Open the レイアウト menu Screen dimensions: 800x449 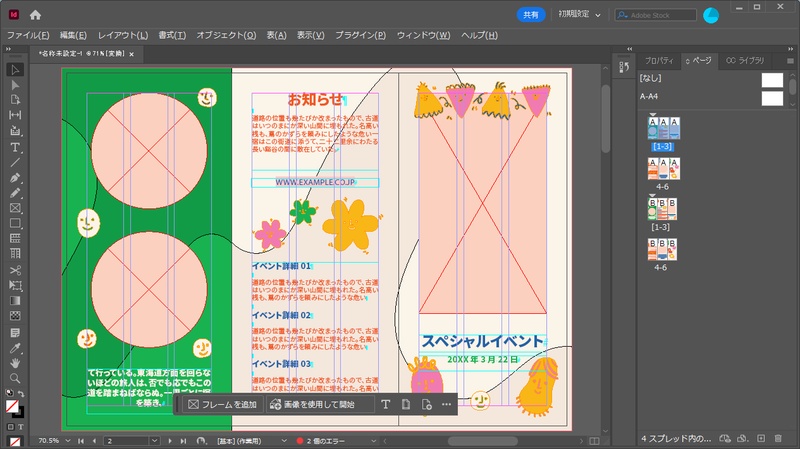tap(123, 35)
